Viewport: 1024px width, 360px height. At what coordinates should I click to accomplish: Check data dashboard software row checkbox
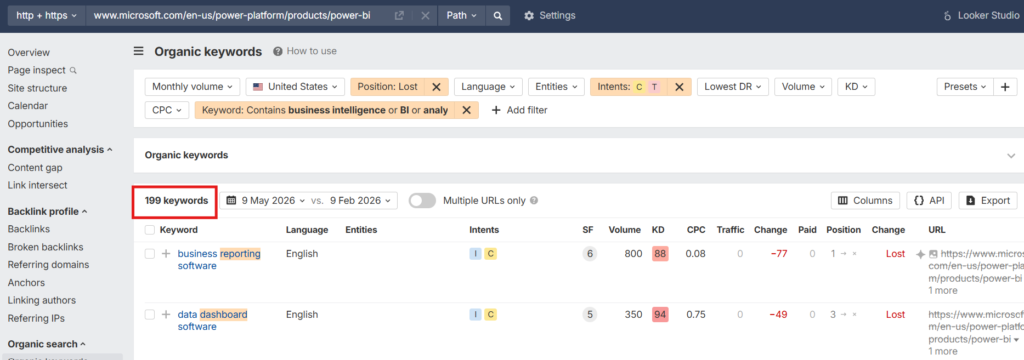coord(150,315)
